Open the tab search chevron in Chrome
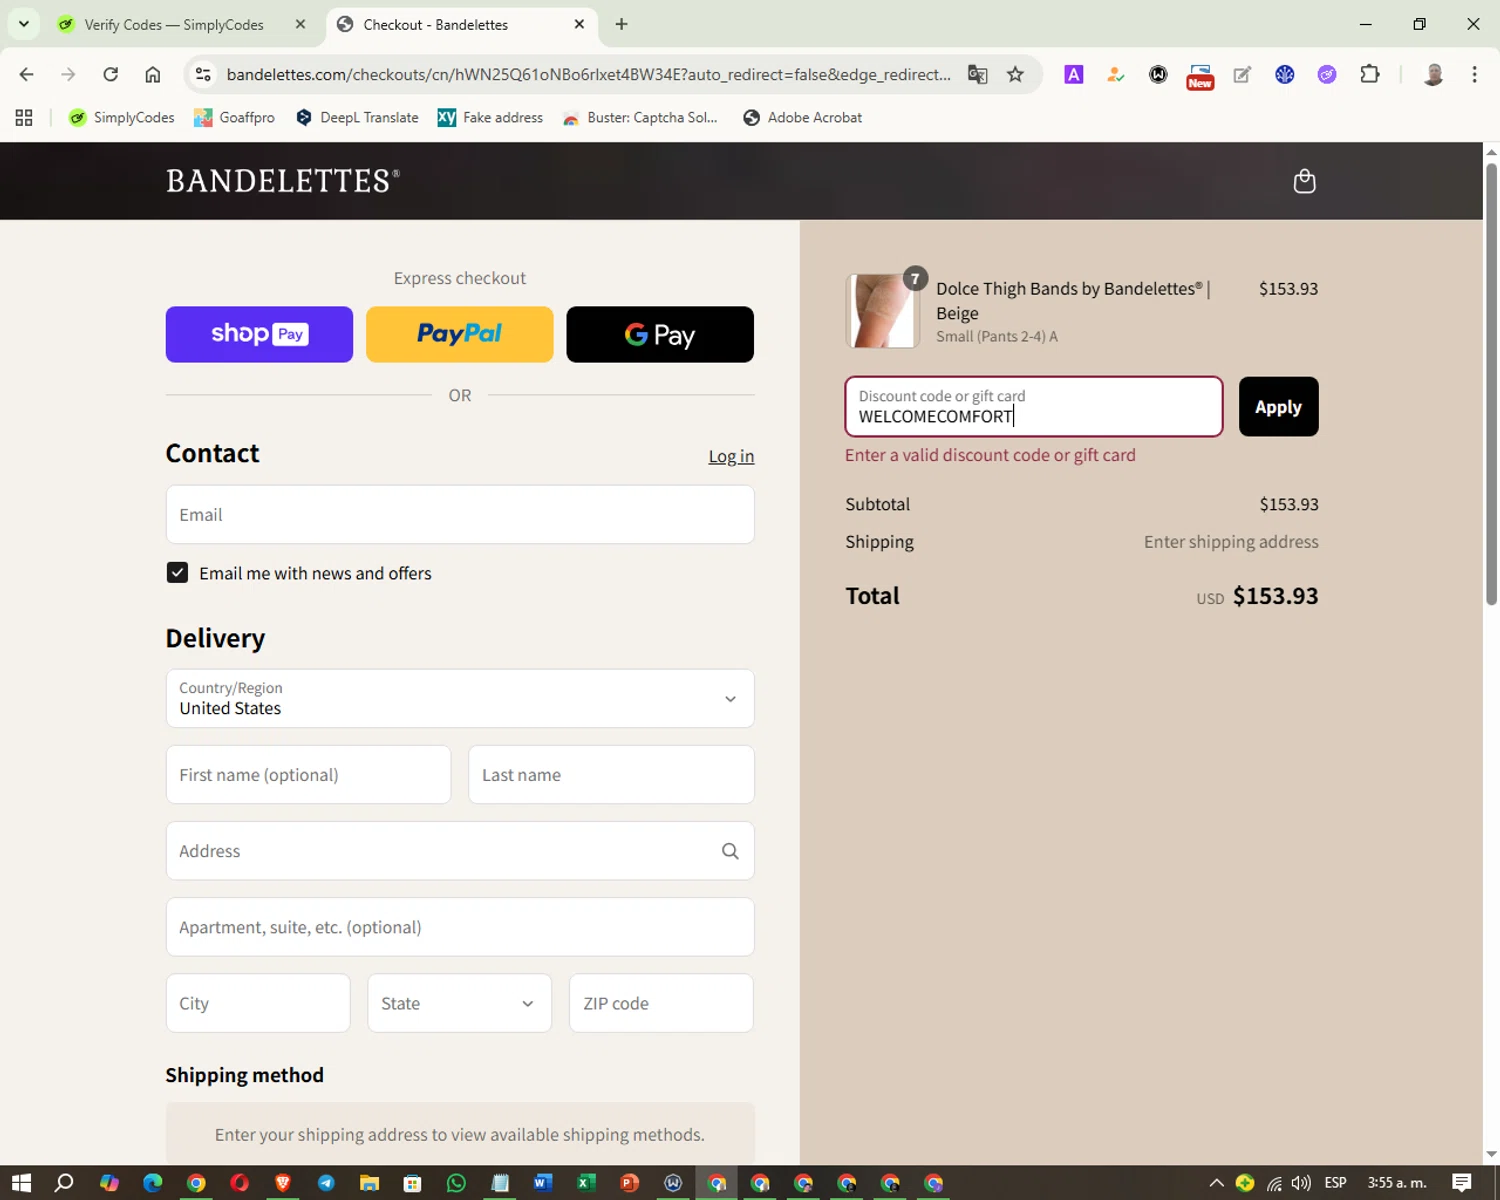This screenshot has width=1500, height=1200. tap(24, 24)
